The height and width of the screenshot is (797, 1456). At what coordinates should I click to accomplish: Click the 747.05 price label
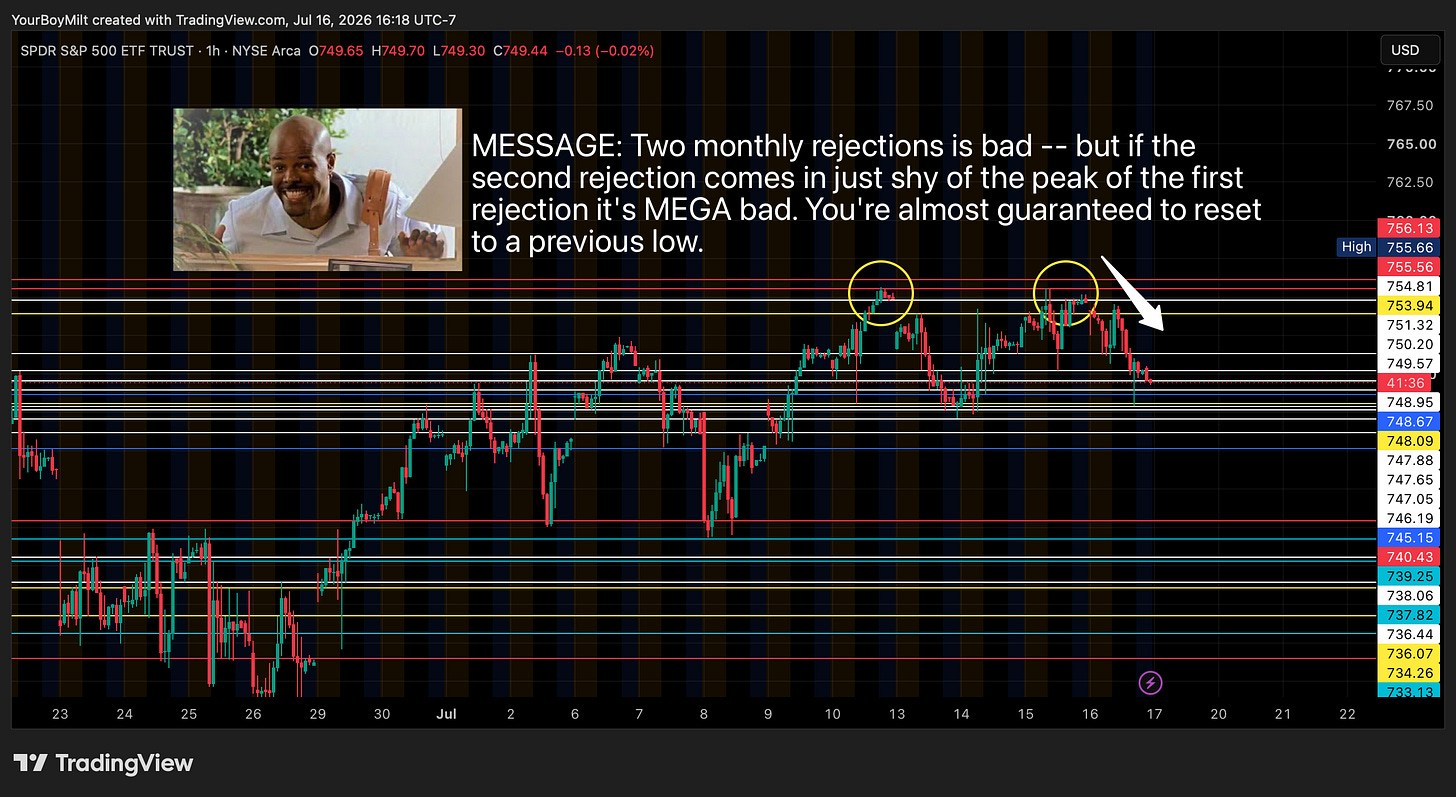1410,499
